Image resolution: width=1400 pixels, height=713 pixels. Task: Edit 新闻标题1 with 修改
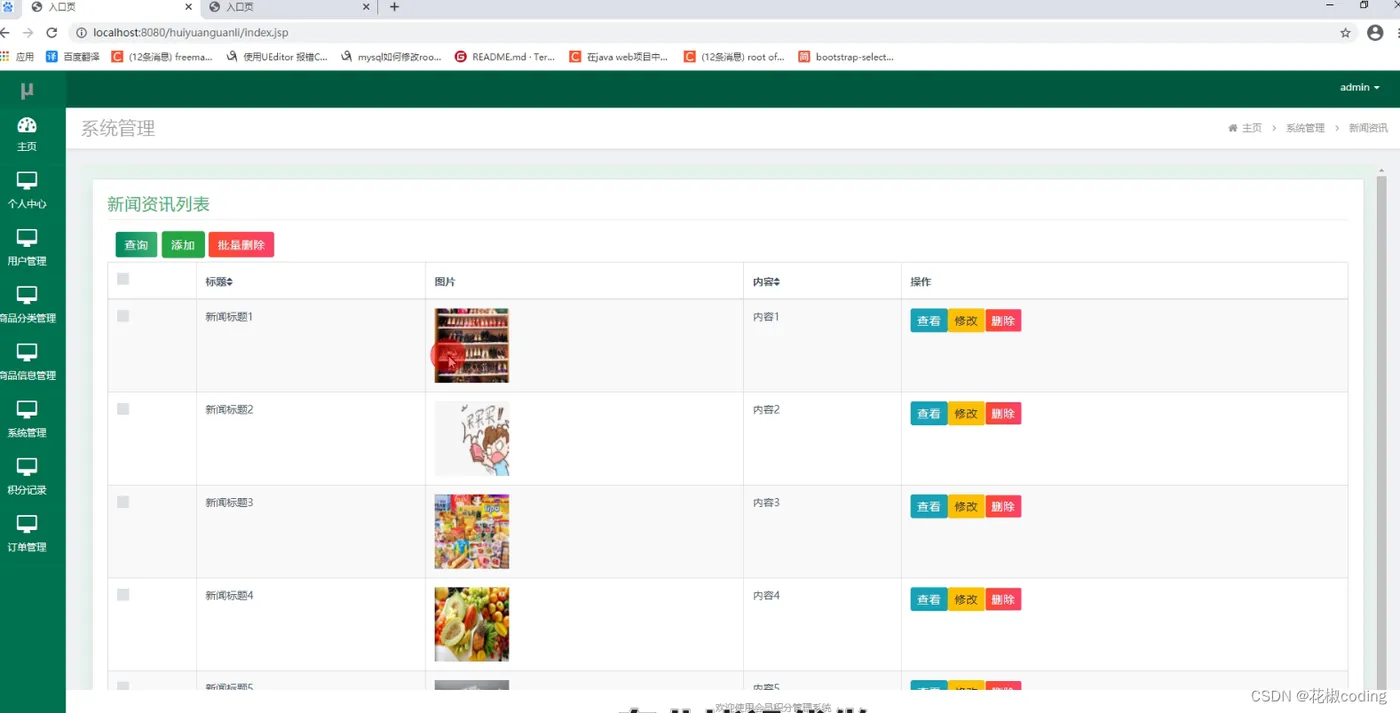966,321
